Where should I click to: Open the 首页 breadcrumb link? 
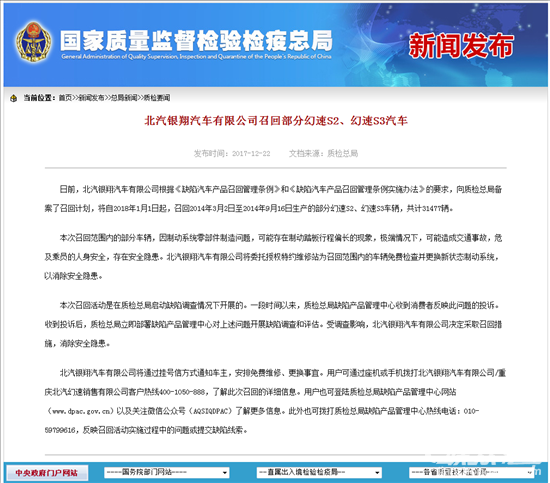point(65,98)
